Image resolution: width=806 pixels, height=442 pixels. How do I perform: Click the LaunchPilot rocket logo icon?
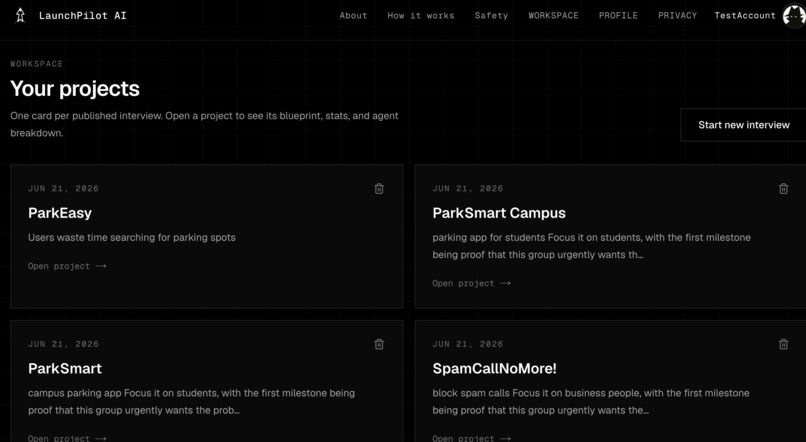click(20, 15)
